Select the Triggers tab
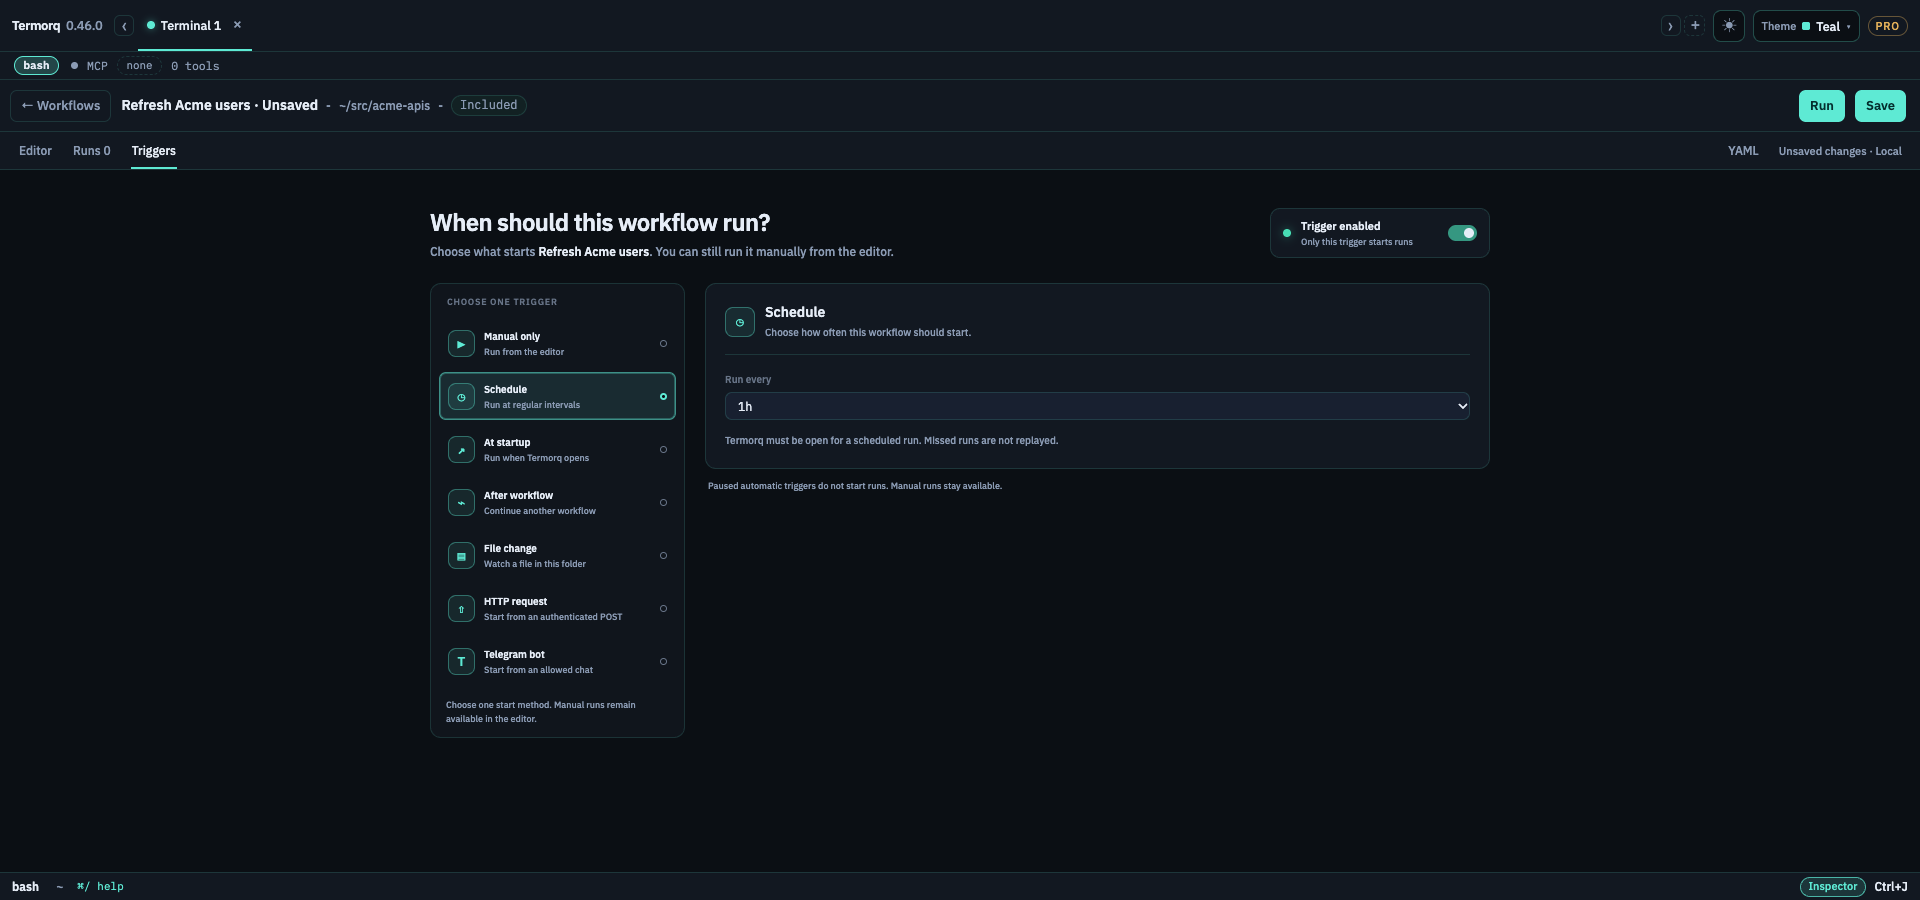 click(154, 151)
